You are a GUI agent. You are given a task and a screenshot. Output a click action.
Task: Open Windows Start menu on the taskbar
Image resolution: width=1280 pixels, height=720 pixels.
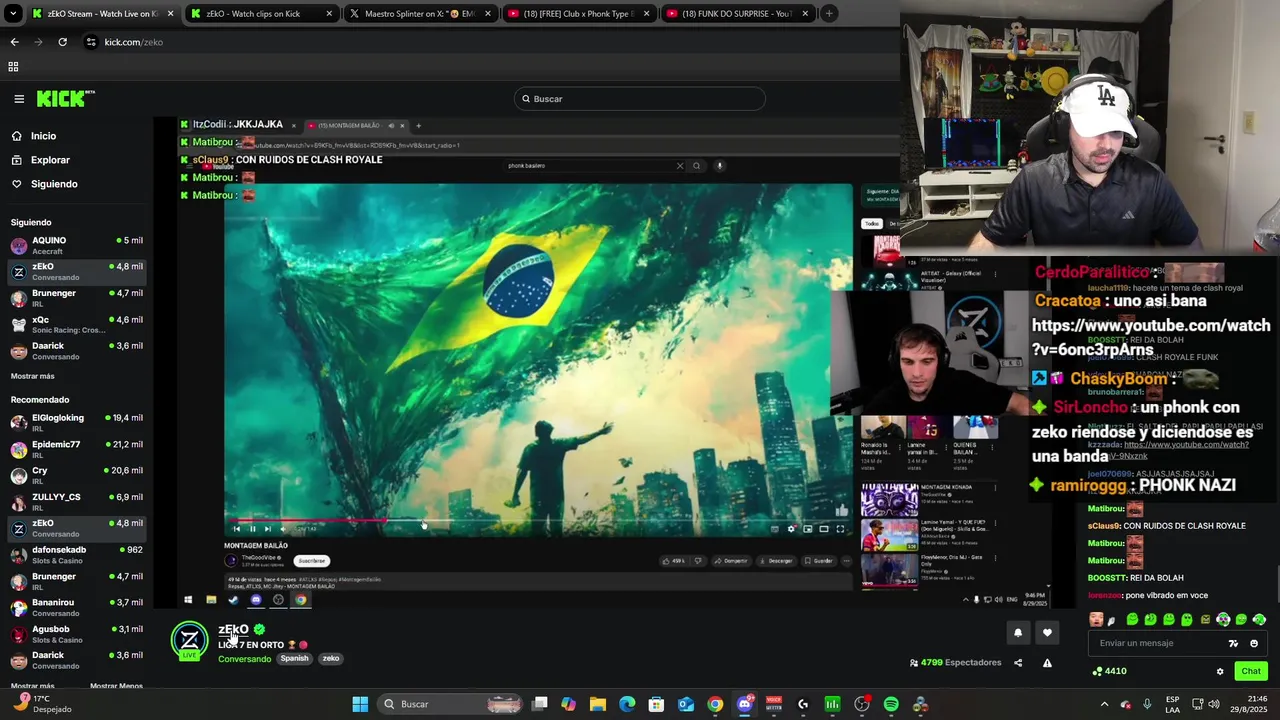[x=360, y=704]
